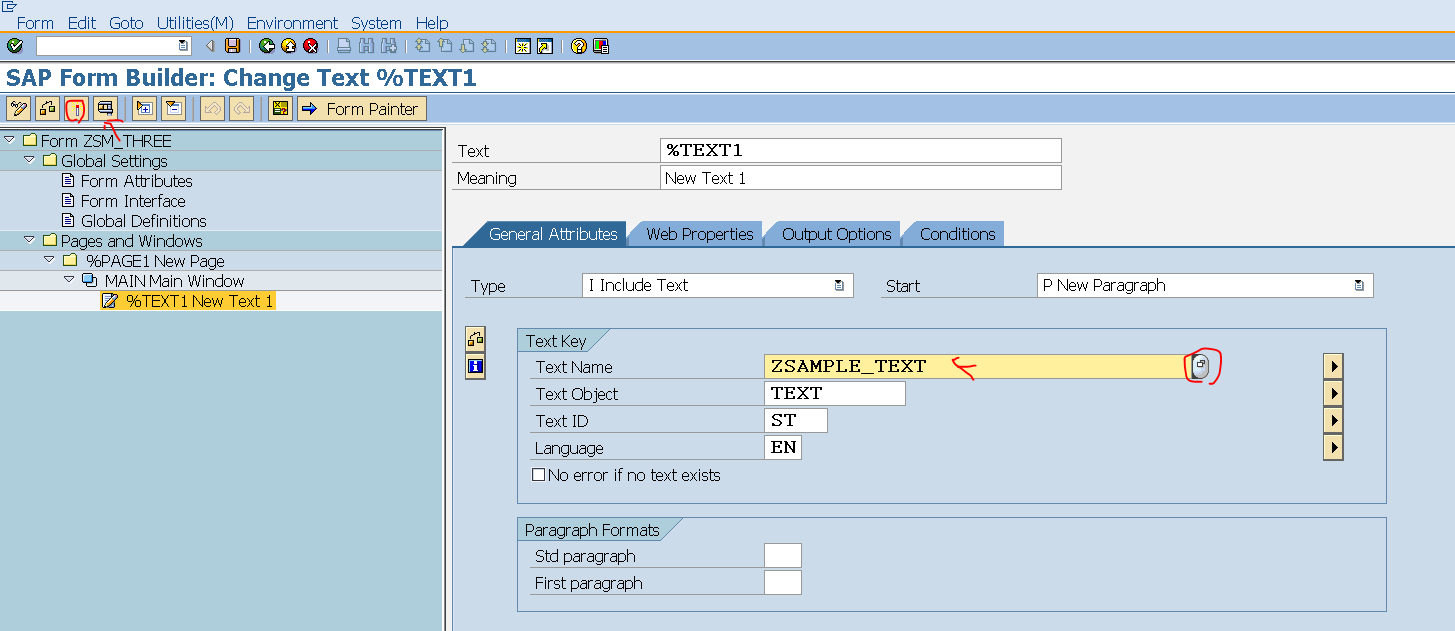Image resolution: width=1455 pixels, height=631 pixels.
Task: Open the Environment menu
Action: point(292,22)
